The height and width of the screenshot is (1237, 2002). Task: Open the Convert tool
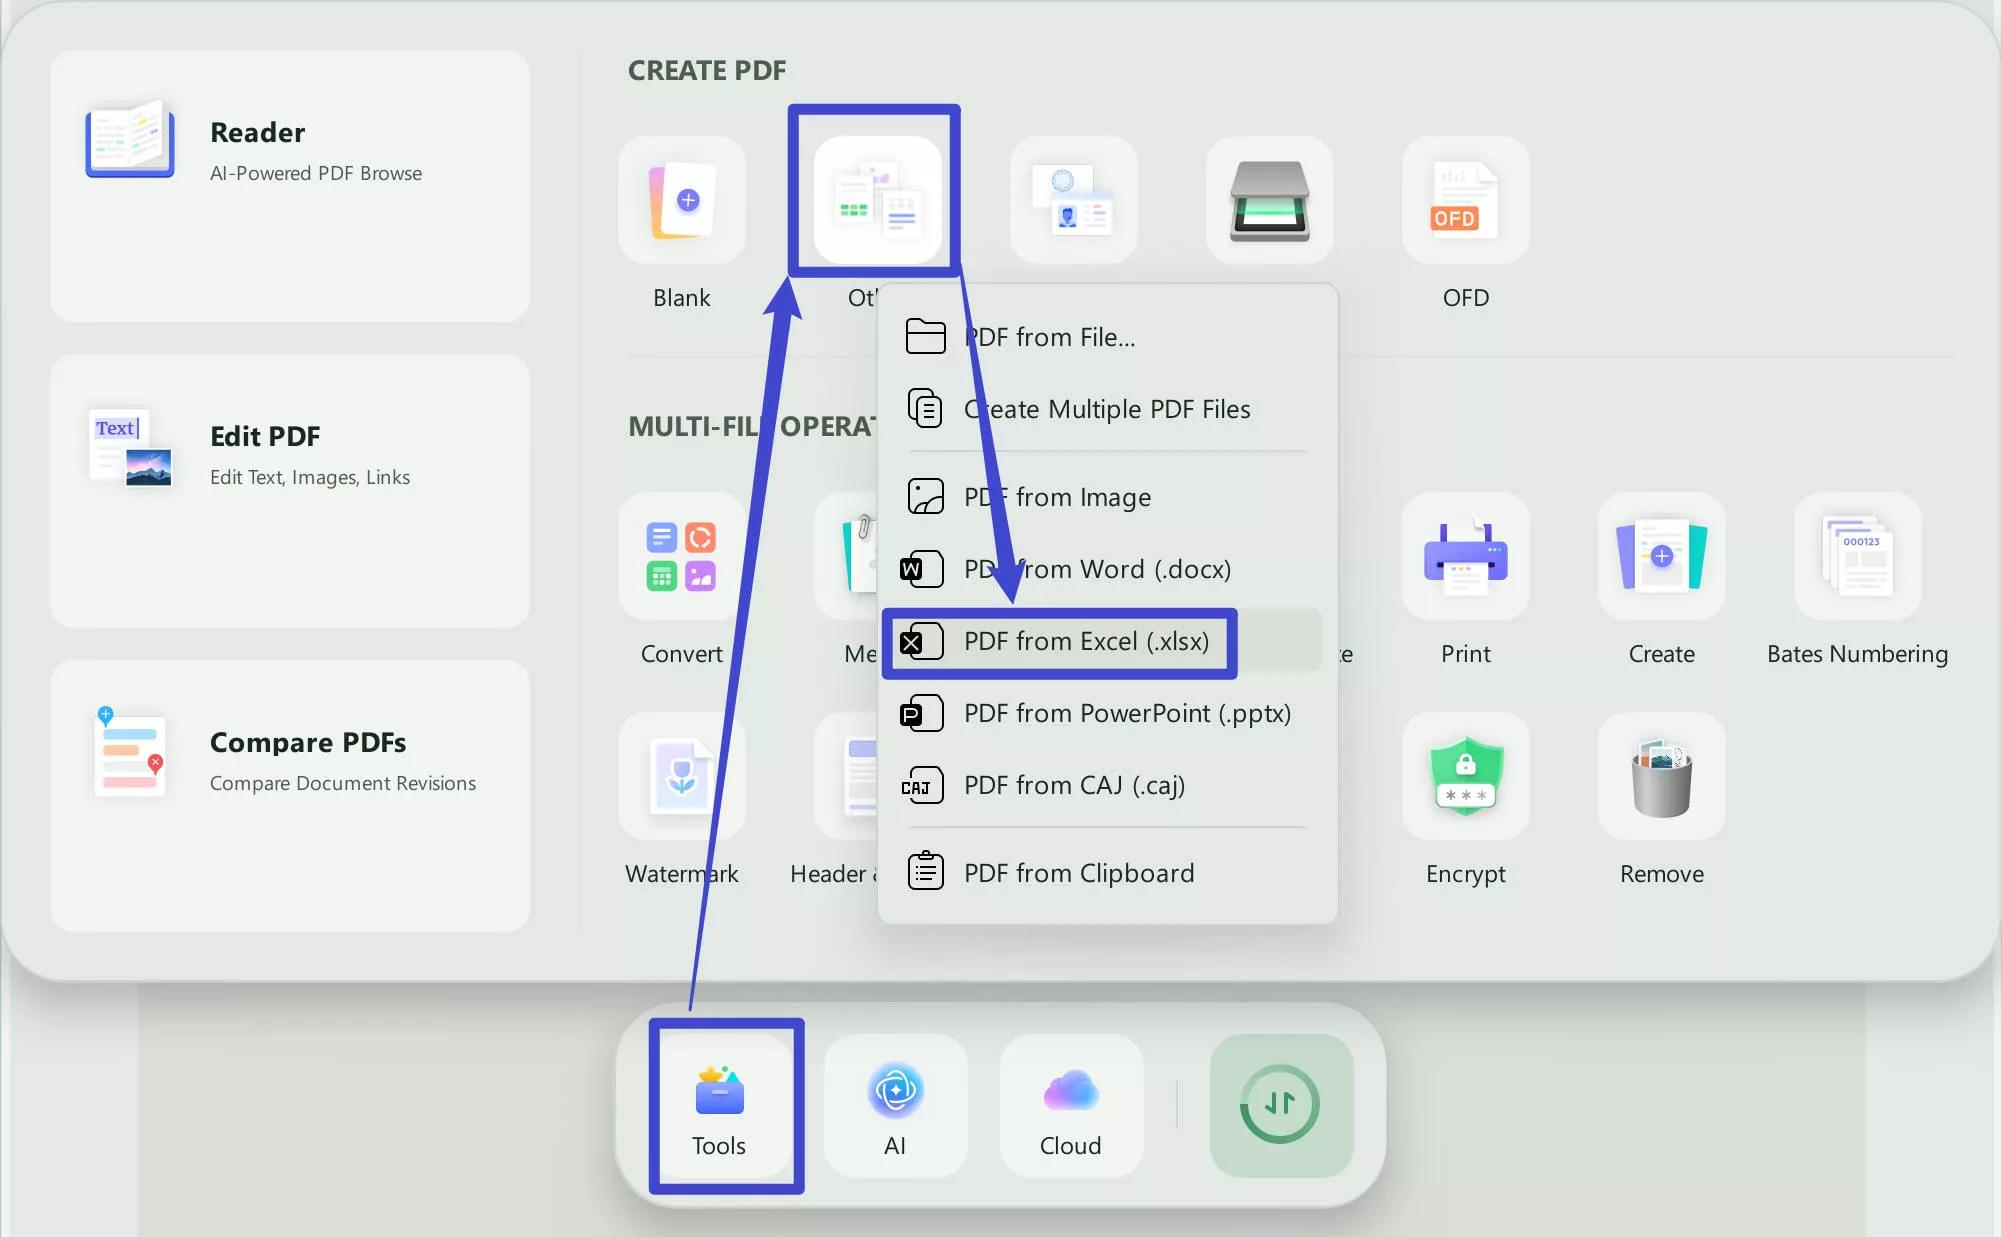(x=681, y=557)
